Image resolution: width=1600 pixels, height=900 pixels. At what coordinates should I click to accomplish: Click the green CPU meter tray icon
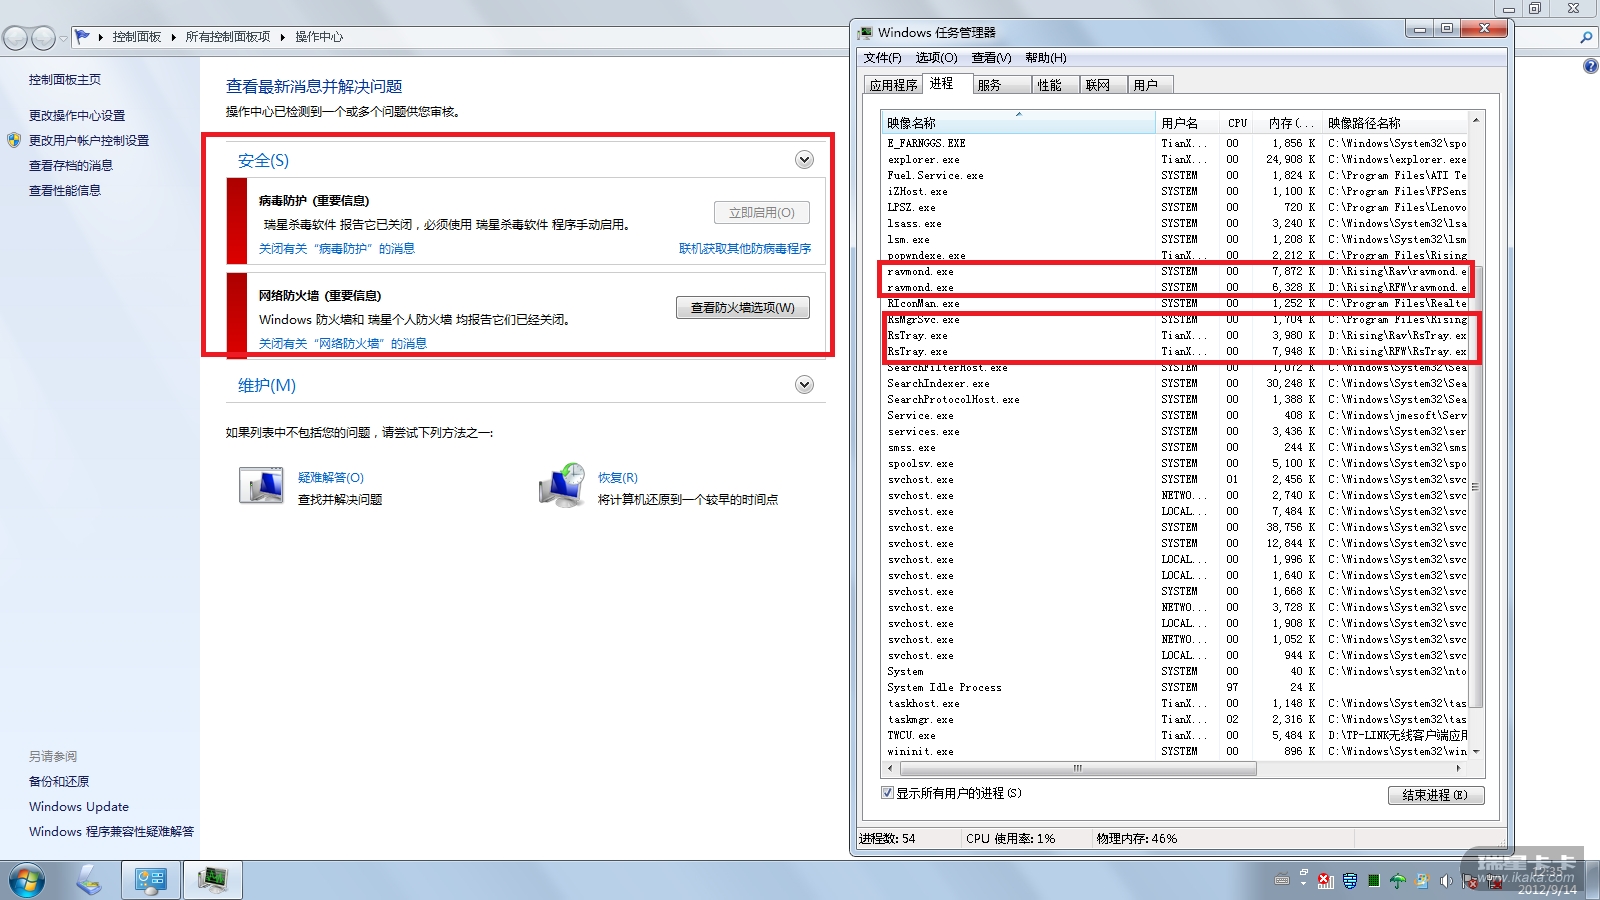[1374, 881]
